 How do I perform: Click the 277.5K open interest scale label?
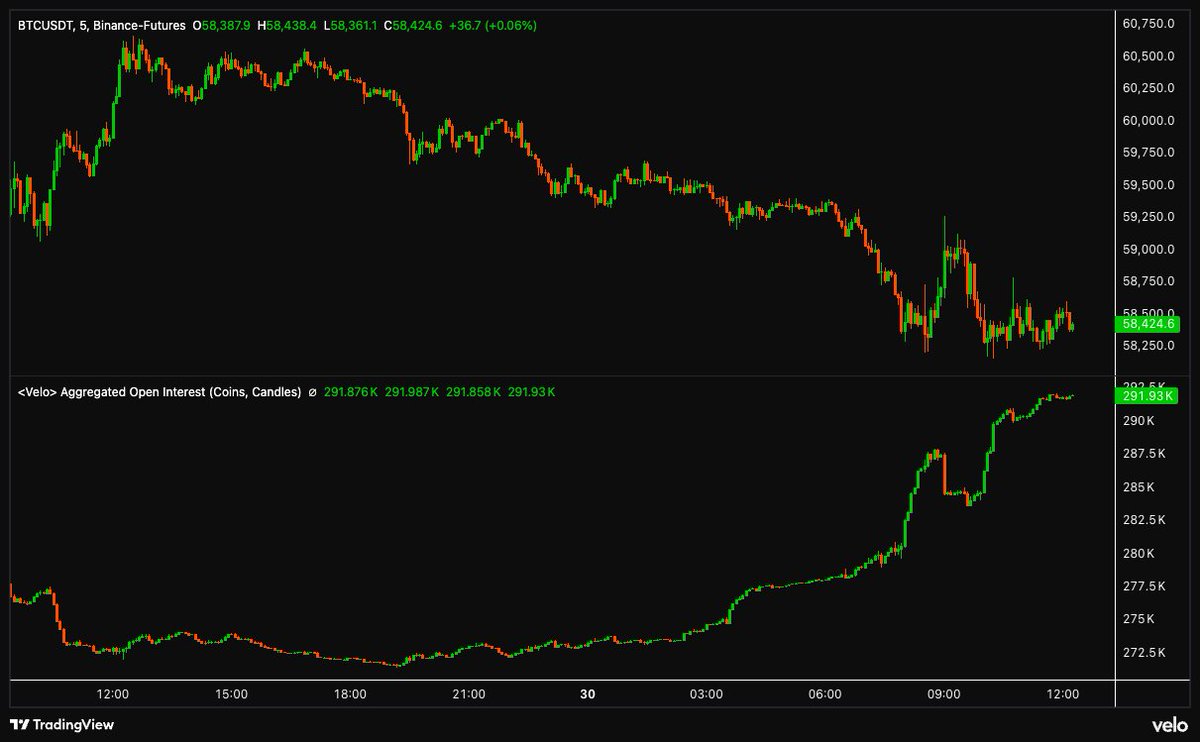1144,586
